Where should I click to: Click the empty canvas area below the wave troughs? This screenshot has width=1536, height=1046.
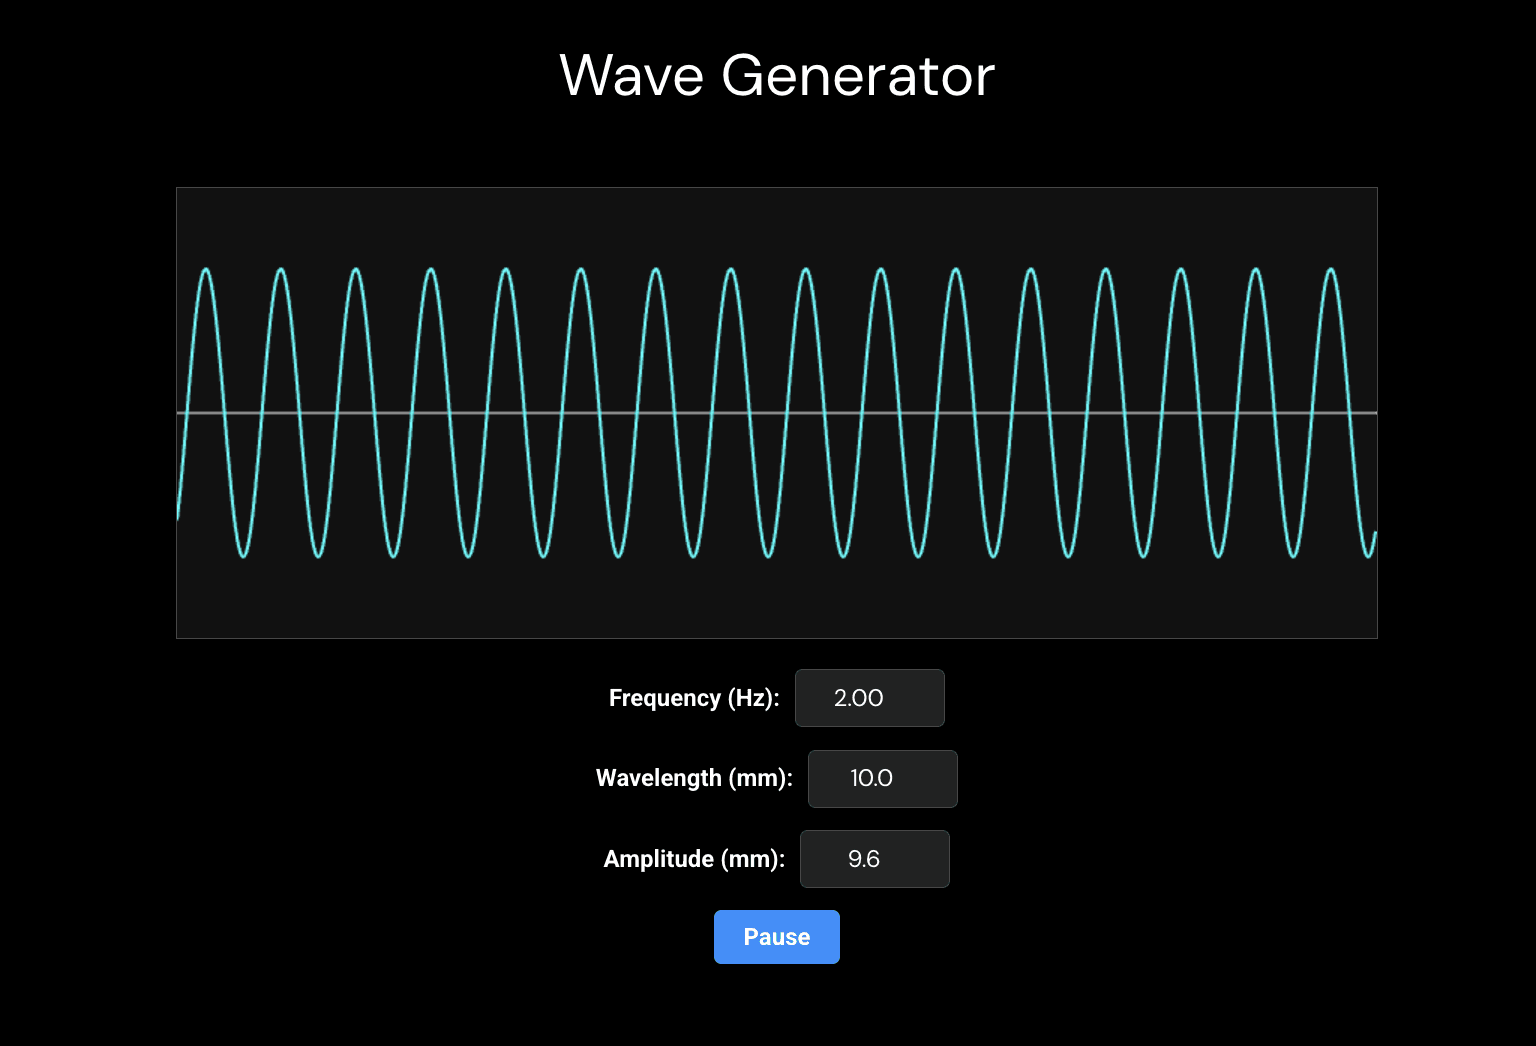(x=776, y=600)
